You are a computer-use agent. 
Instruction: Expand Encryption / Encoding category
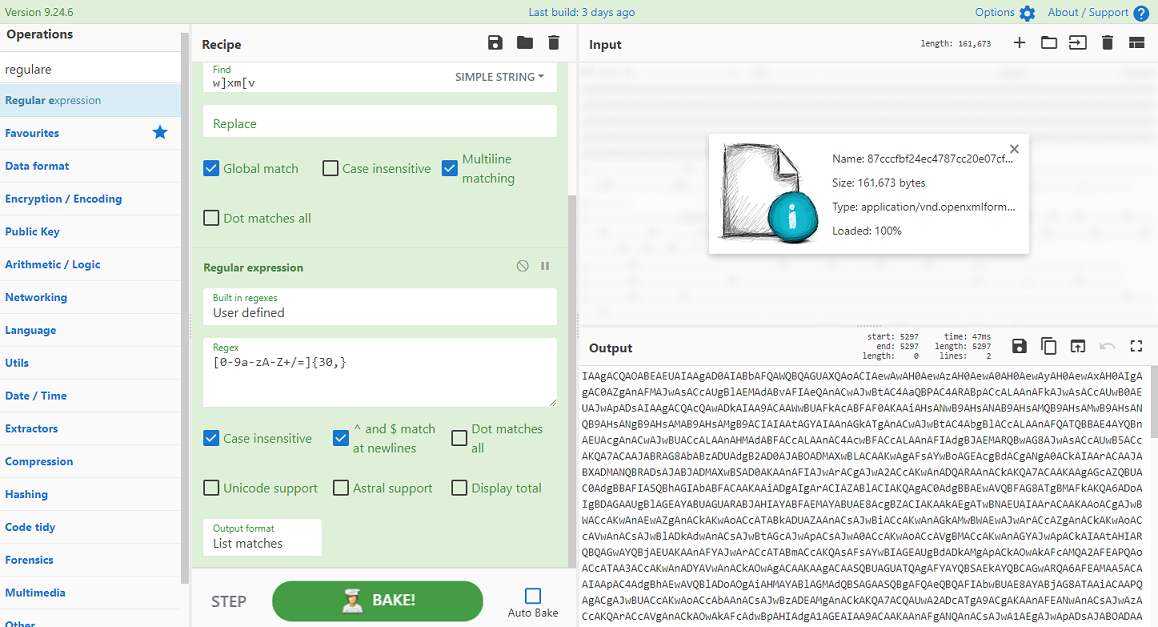tap(90, 199)
